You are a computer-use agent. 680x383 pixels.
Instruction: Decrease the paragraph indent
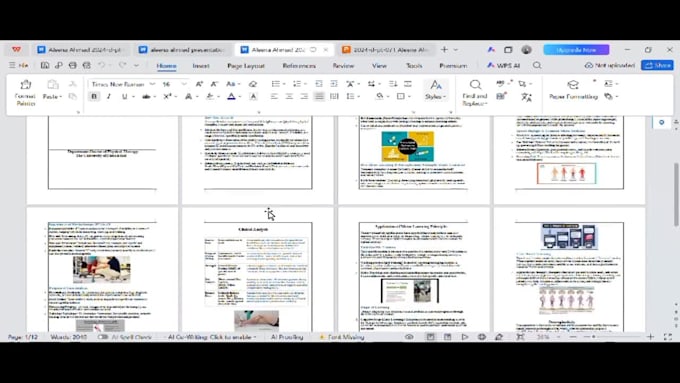(319, 84)
